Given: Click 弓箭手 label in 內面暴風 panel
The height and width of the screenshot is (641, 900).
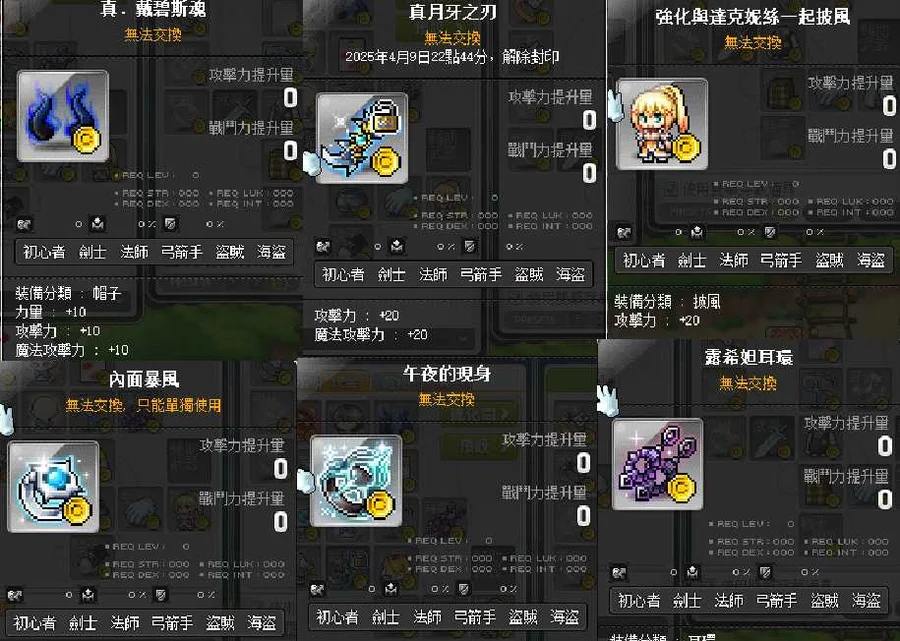Looking at the screenshot, I should pyautogui.click(x=171, y=623).
